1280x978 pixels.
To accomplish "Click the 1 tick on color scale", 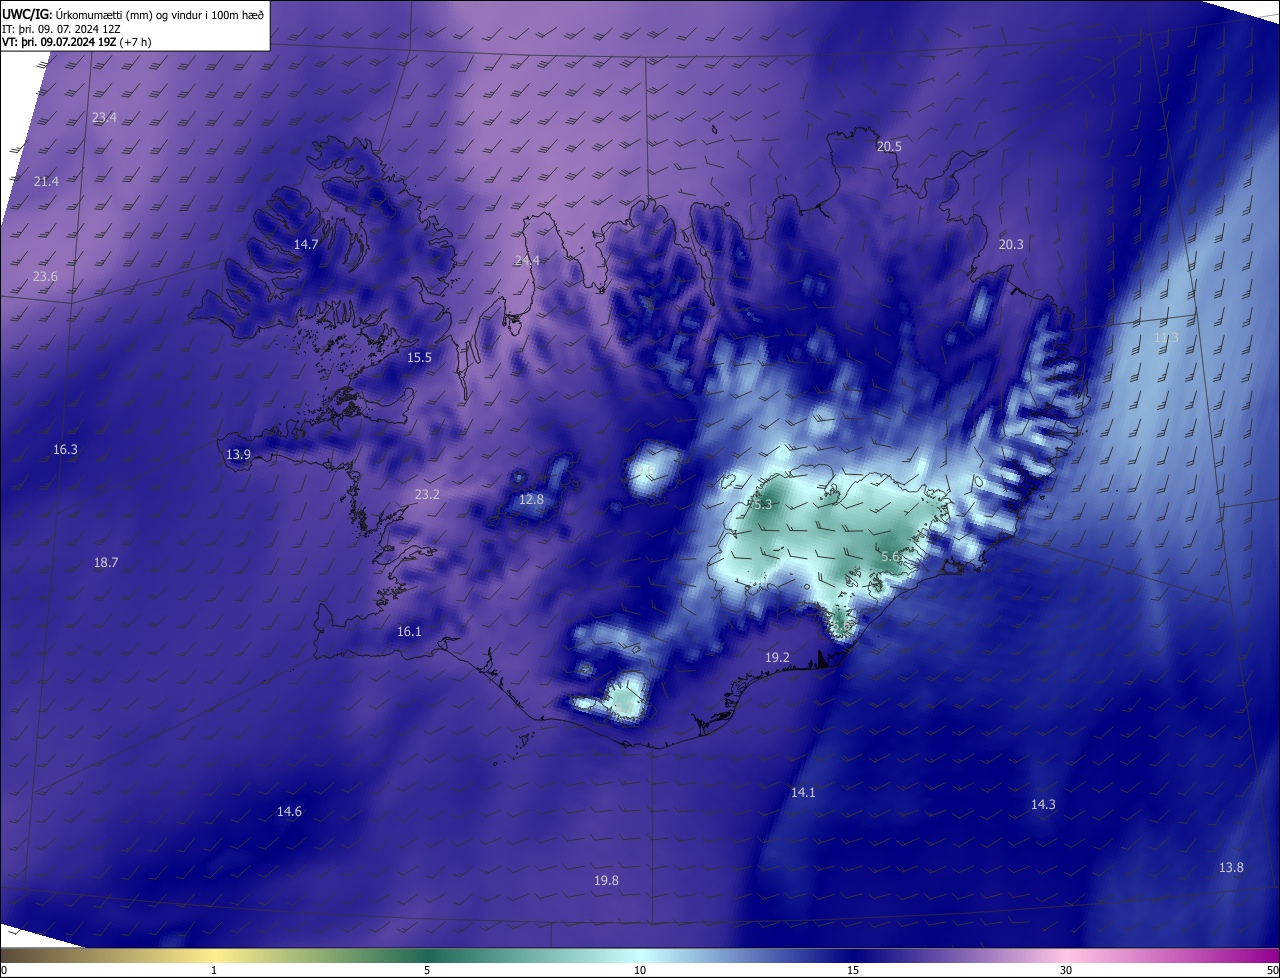I will point(214,970).
